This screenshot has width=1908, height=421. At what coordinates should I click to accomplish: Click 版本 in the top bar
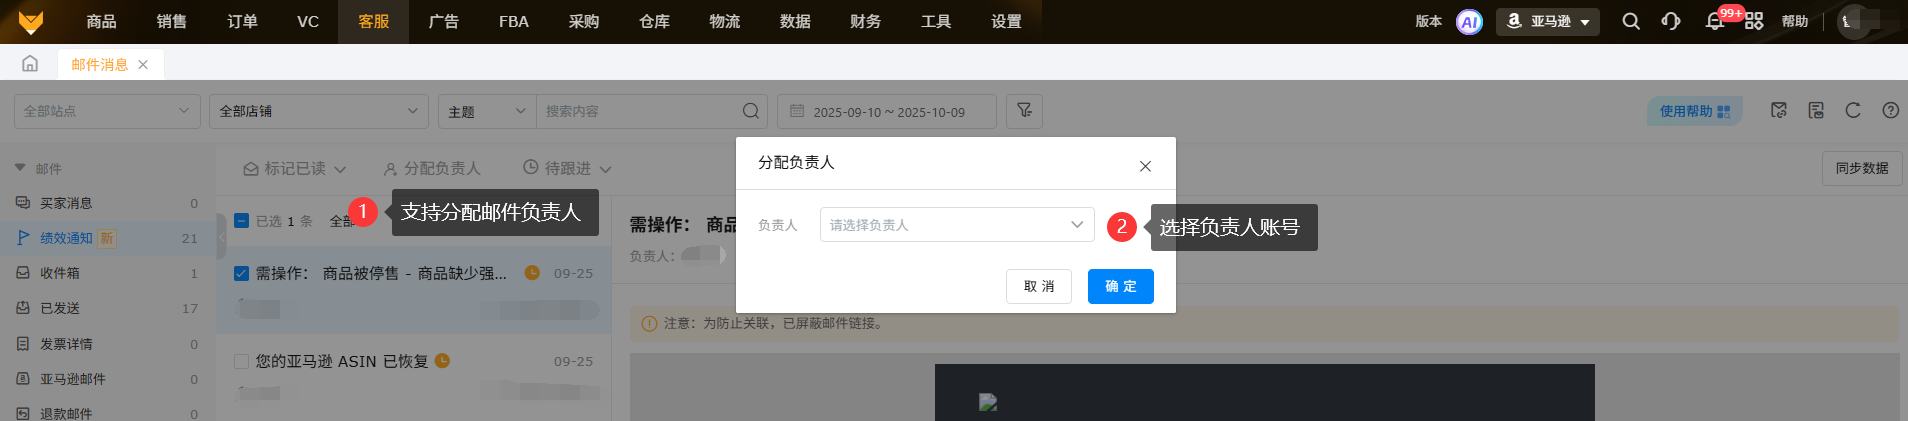1429,21
